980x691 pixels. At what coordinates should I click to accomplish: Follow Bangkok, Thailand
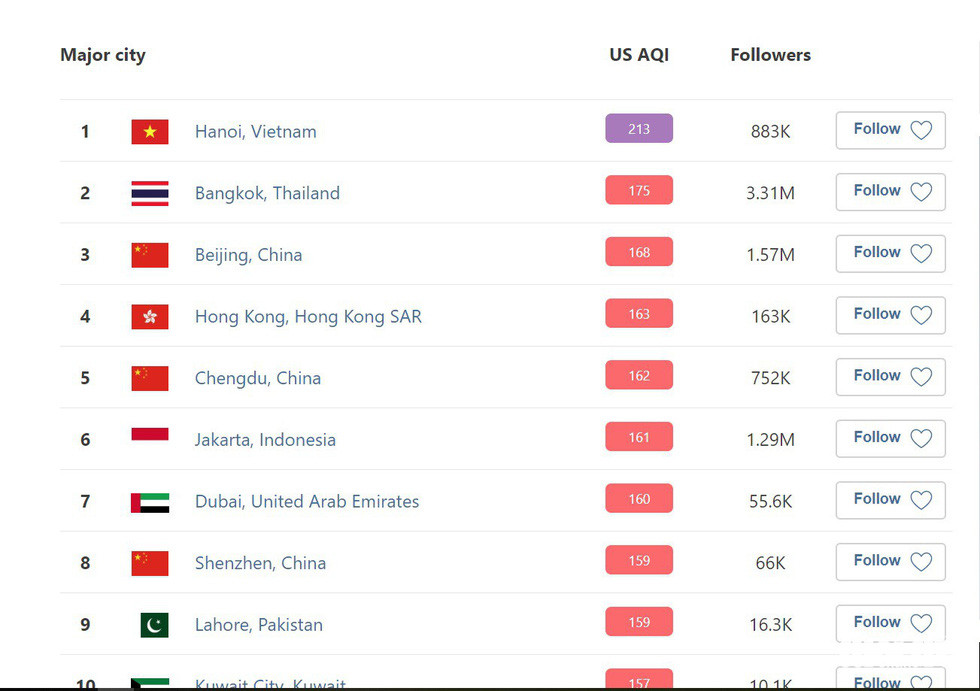coord(890,192)
